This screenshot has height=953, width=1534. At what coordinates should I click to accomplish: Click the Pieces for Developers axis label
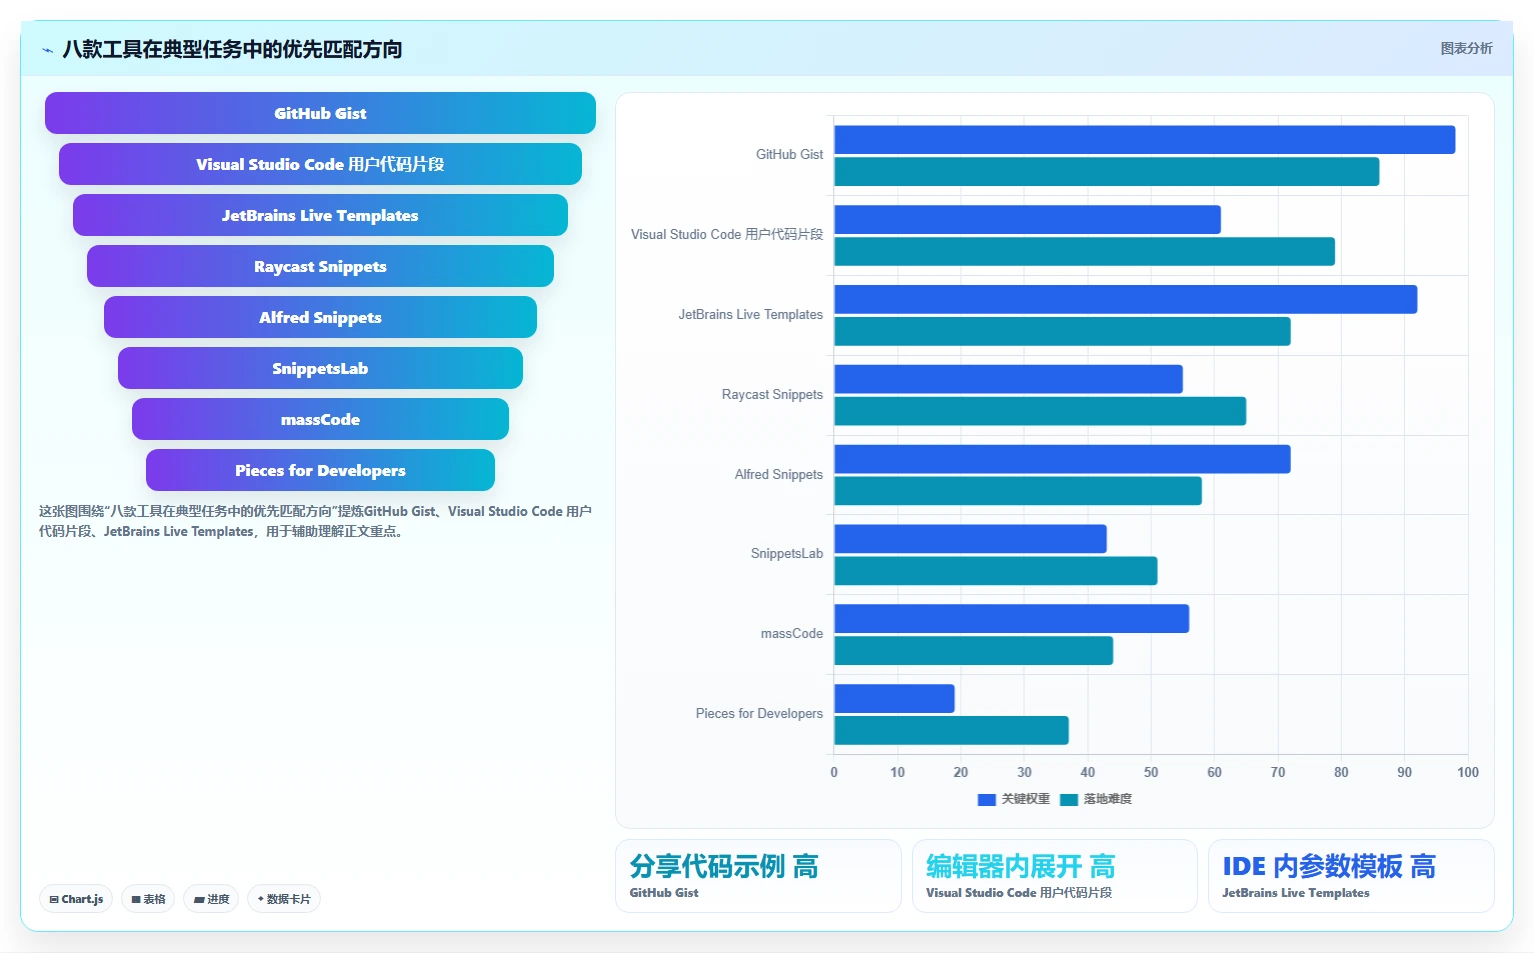759,714
